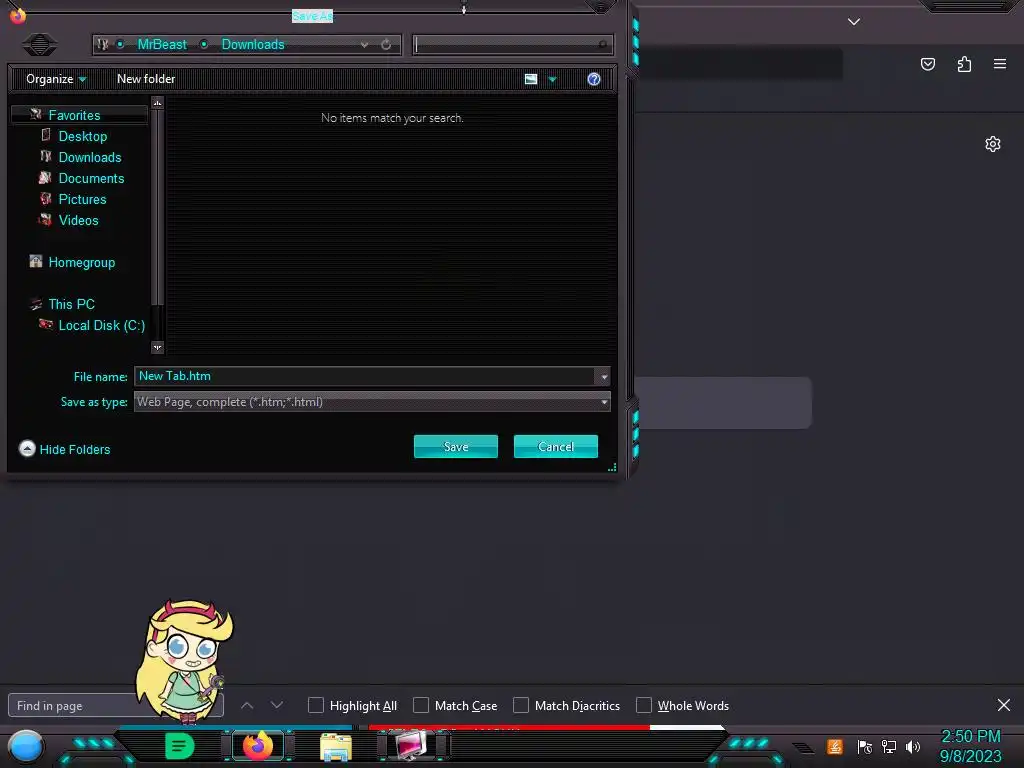The width and height of the screenshot is (1024, 768).
Task: Click the Java tray icon
Action: point(835,746)
